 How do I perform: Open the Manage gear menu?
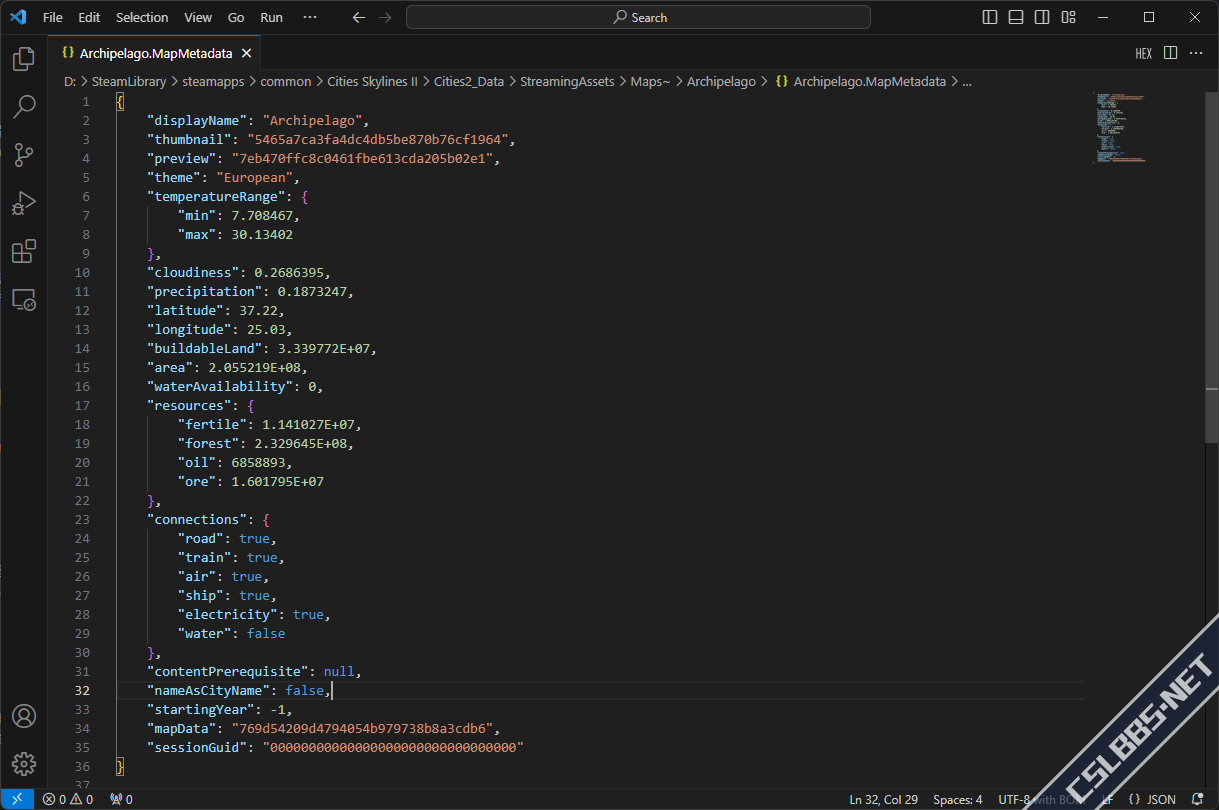(x=24, y=764)
